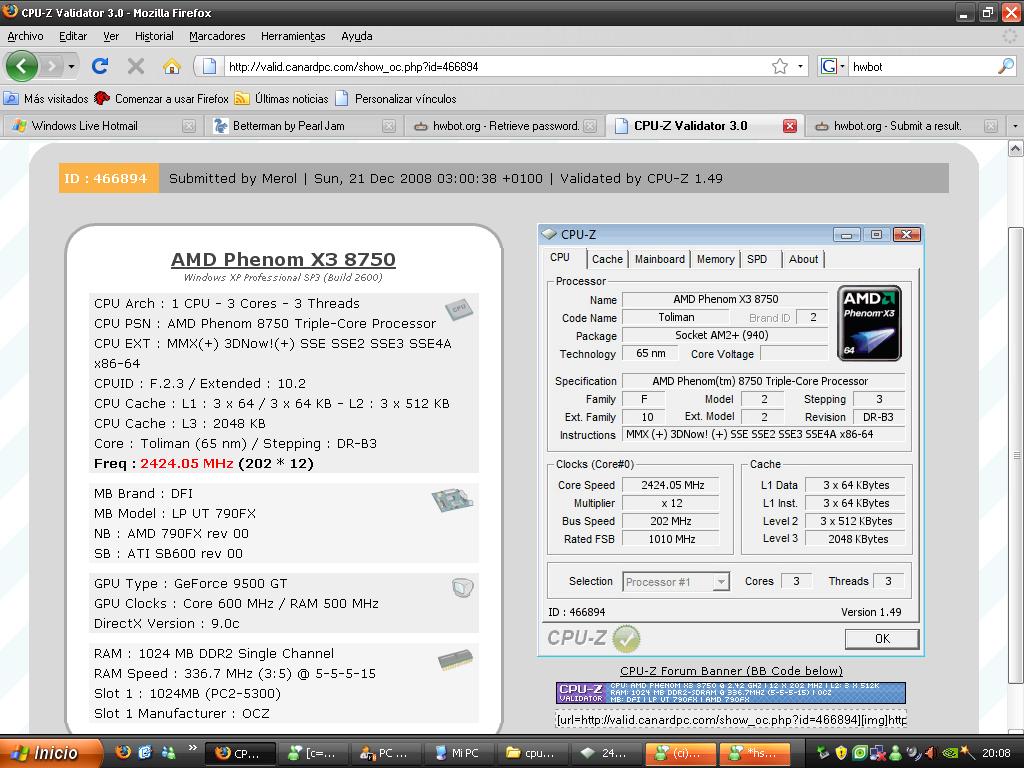Click the CPU chip icon in specs
The height and width of the screenshot is (768, 1024).
coord(459,308)
